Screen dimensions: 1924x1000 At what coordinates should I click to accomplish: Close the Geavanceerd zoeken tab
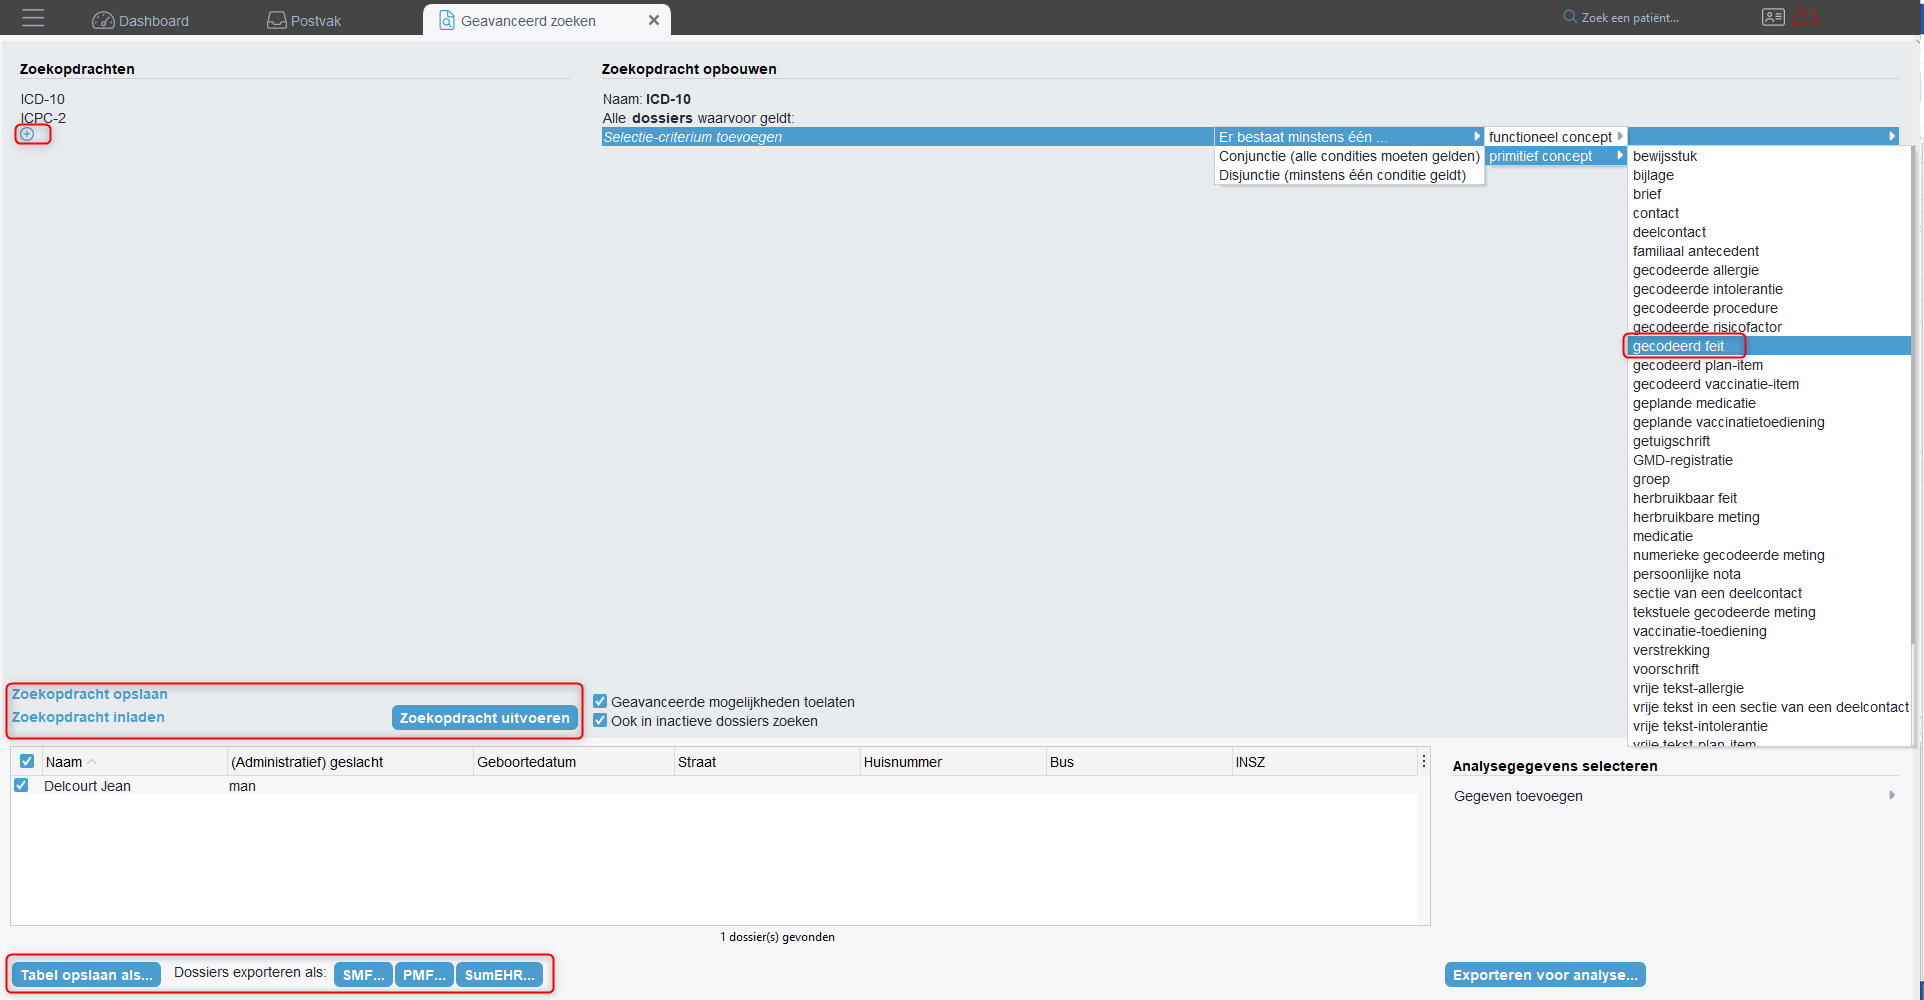[654, 20]
